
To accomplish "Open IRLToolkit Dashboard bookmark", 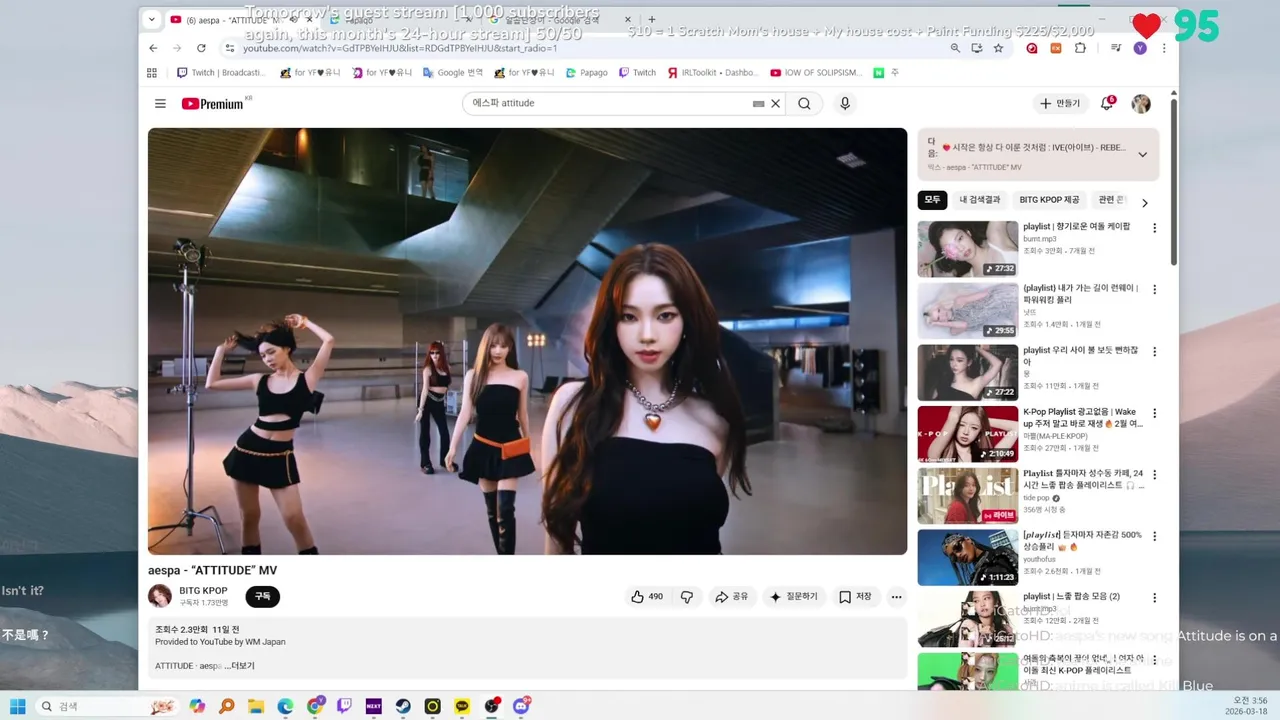I will [713, 73].
